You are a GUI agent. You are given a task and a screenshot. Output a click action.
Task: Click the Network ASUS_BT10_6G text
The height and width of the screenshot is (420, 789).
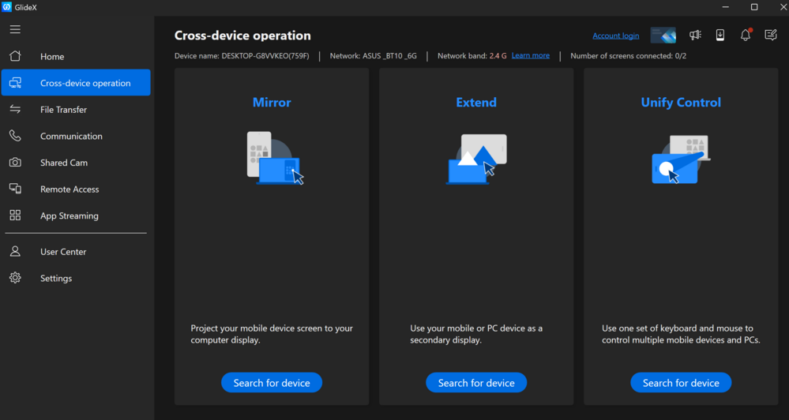(373, 56)
